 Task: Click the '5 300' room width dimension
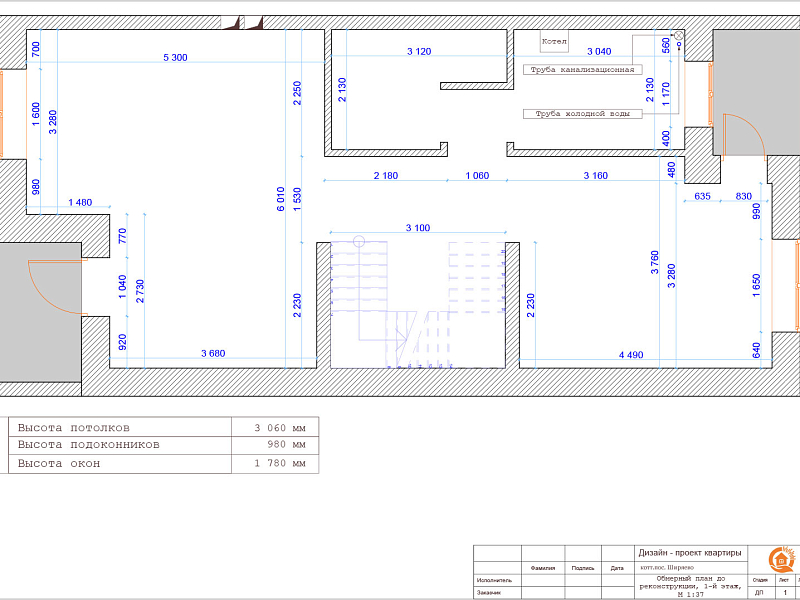pos(175,57)
